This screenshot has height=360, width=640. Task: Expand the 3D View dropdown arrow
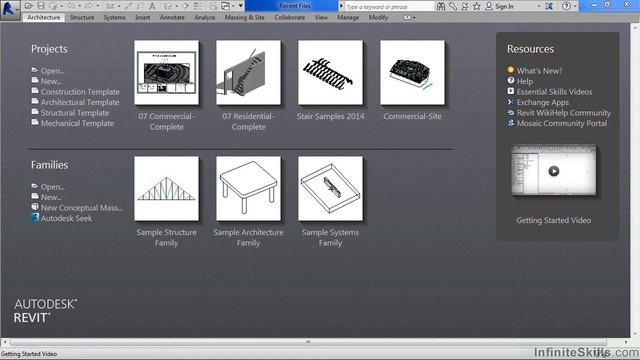[x=176, y=6]
